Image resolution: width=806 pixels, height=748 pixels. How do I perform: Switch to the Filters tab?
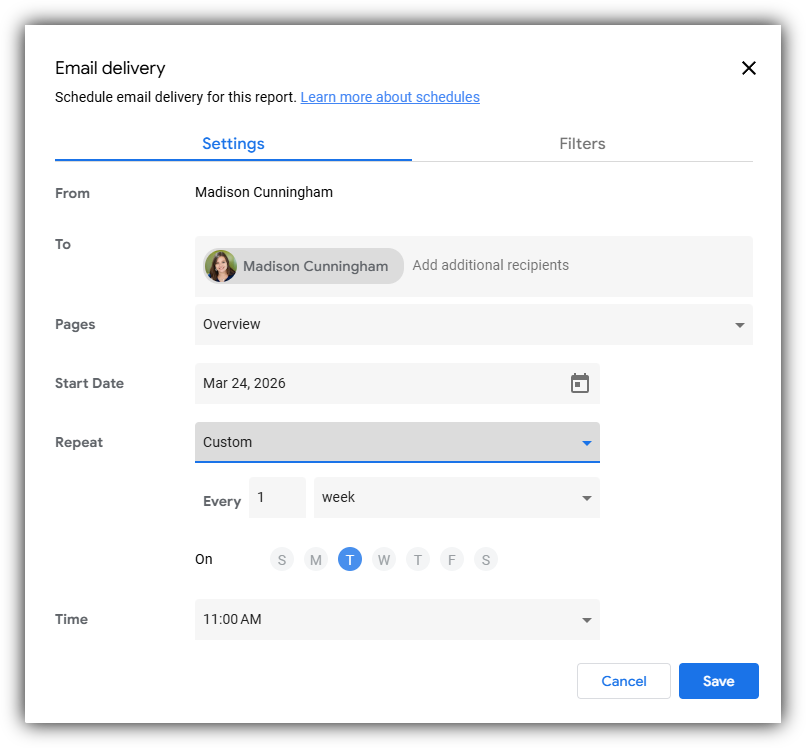point(582,143)
